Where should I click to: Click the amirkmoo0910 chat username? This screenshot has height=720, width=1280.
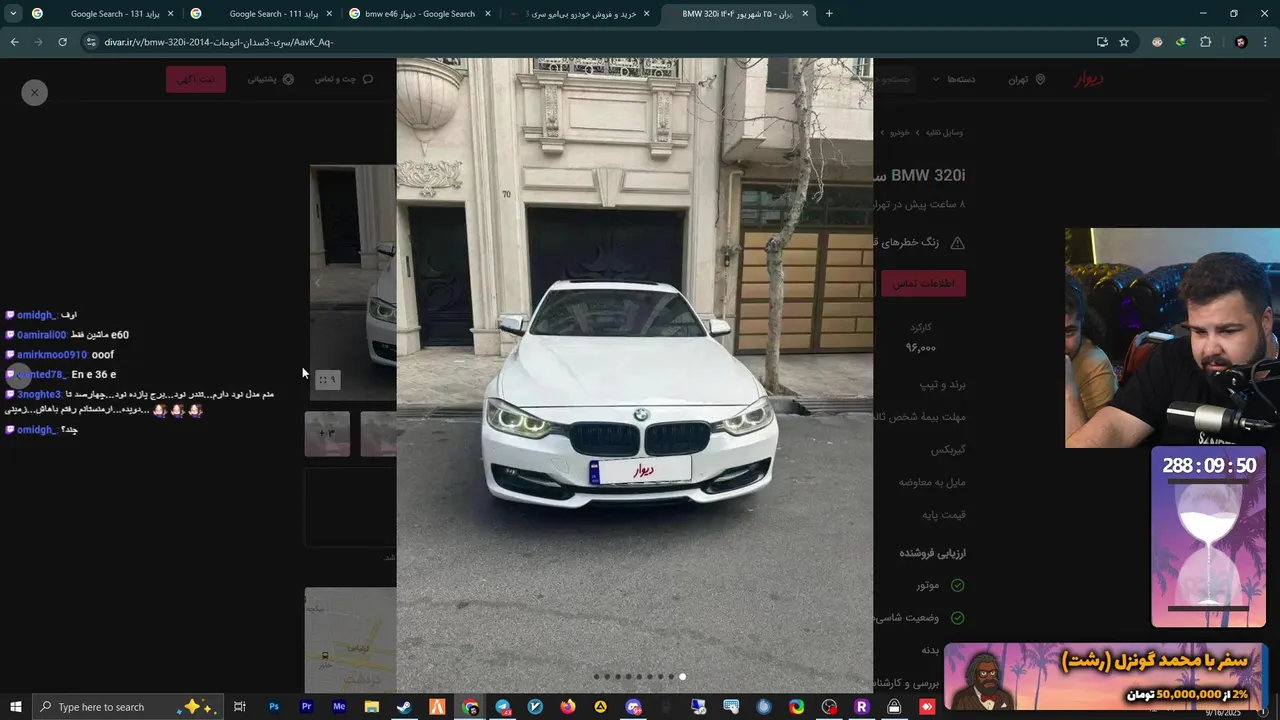click(52, 355)
